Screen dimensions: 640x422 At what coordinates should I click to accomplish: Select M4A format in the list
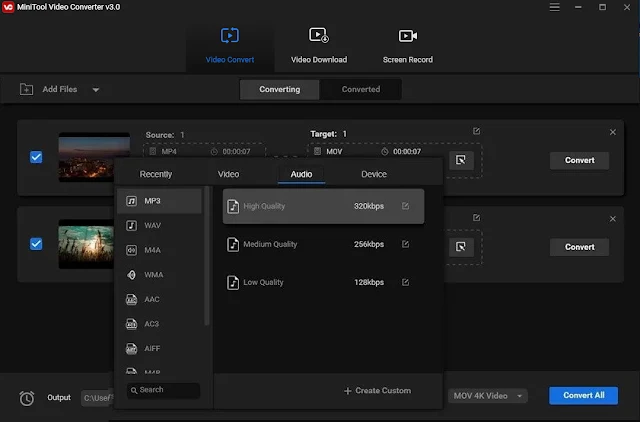tap(159, 250)
